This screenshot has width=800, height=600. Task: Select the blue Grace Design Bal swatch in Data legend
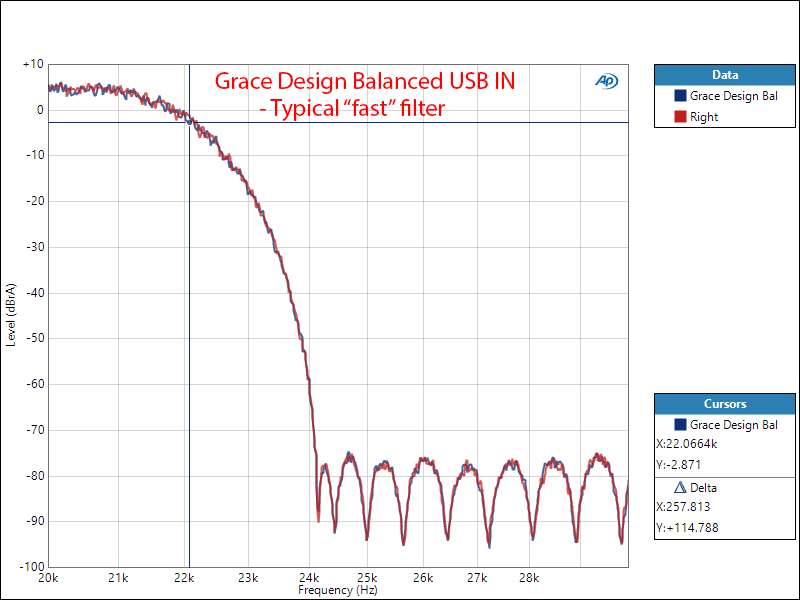[680, 95]
